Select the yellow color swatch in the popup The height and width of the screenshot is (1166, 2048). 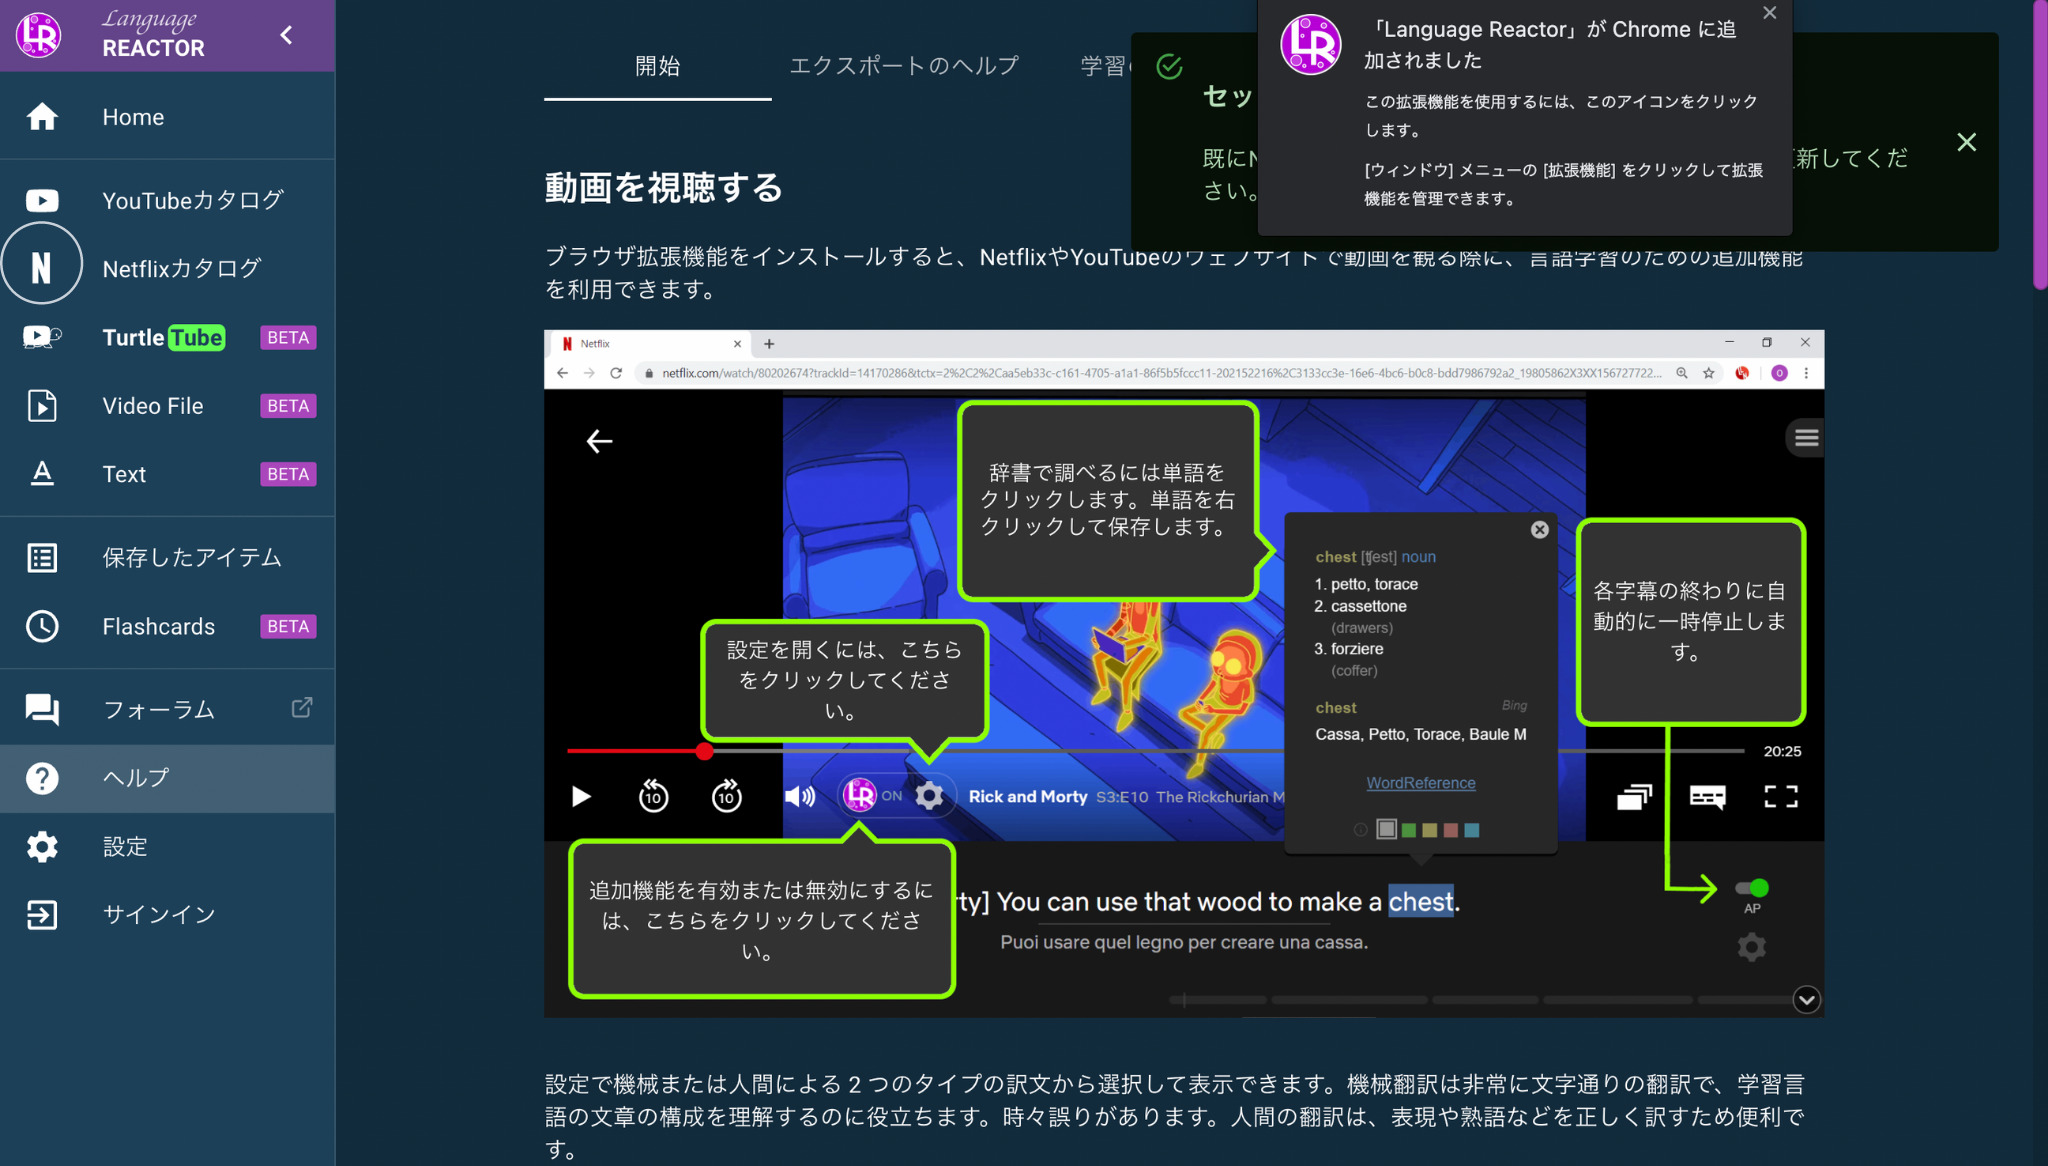tap(1430, 830)
